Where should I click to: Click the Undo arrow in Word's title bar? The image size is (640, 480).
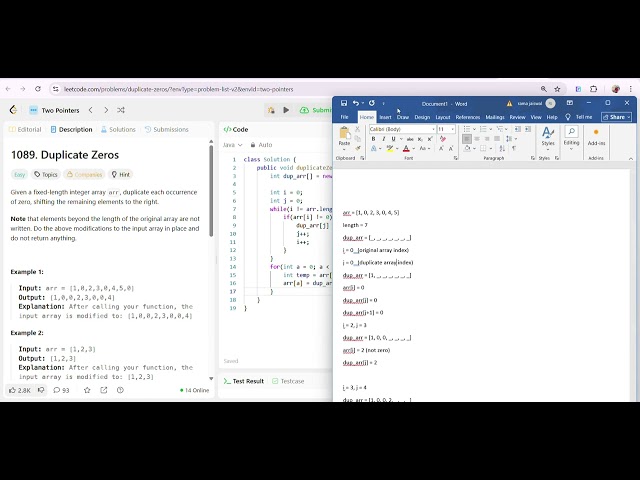point(356,103)
